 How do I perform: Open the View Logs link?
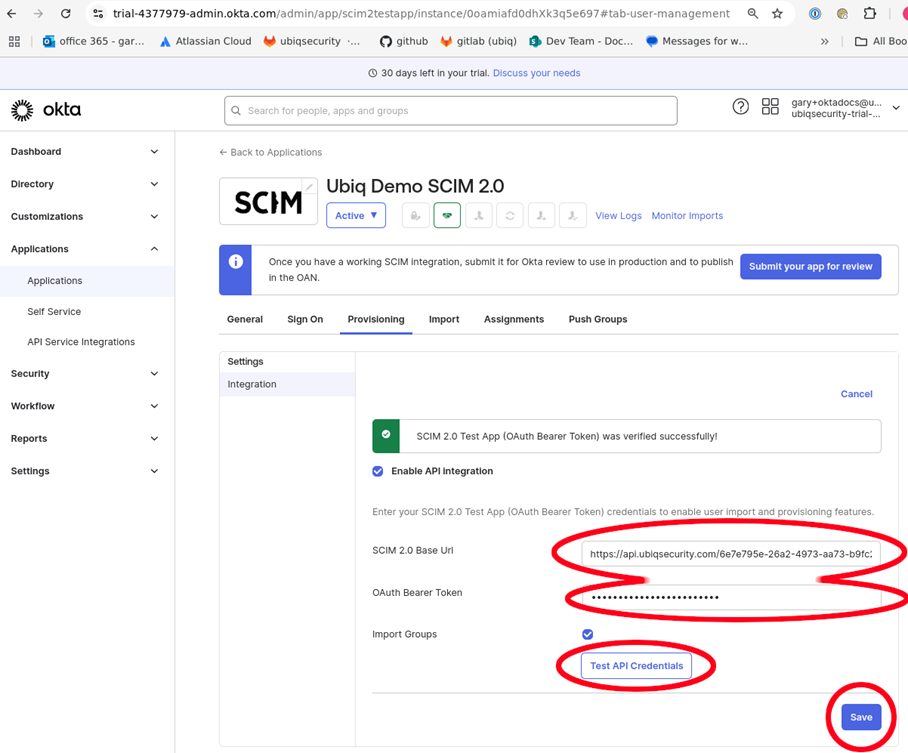tap(618, 215)
